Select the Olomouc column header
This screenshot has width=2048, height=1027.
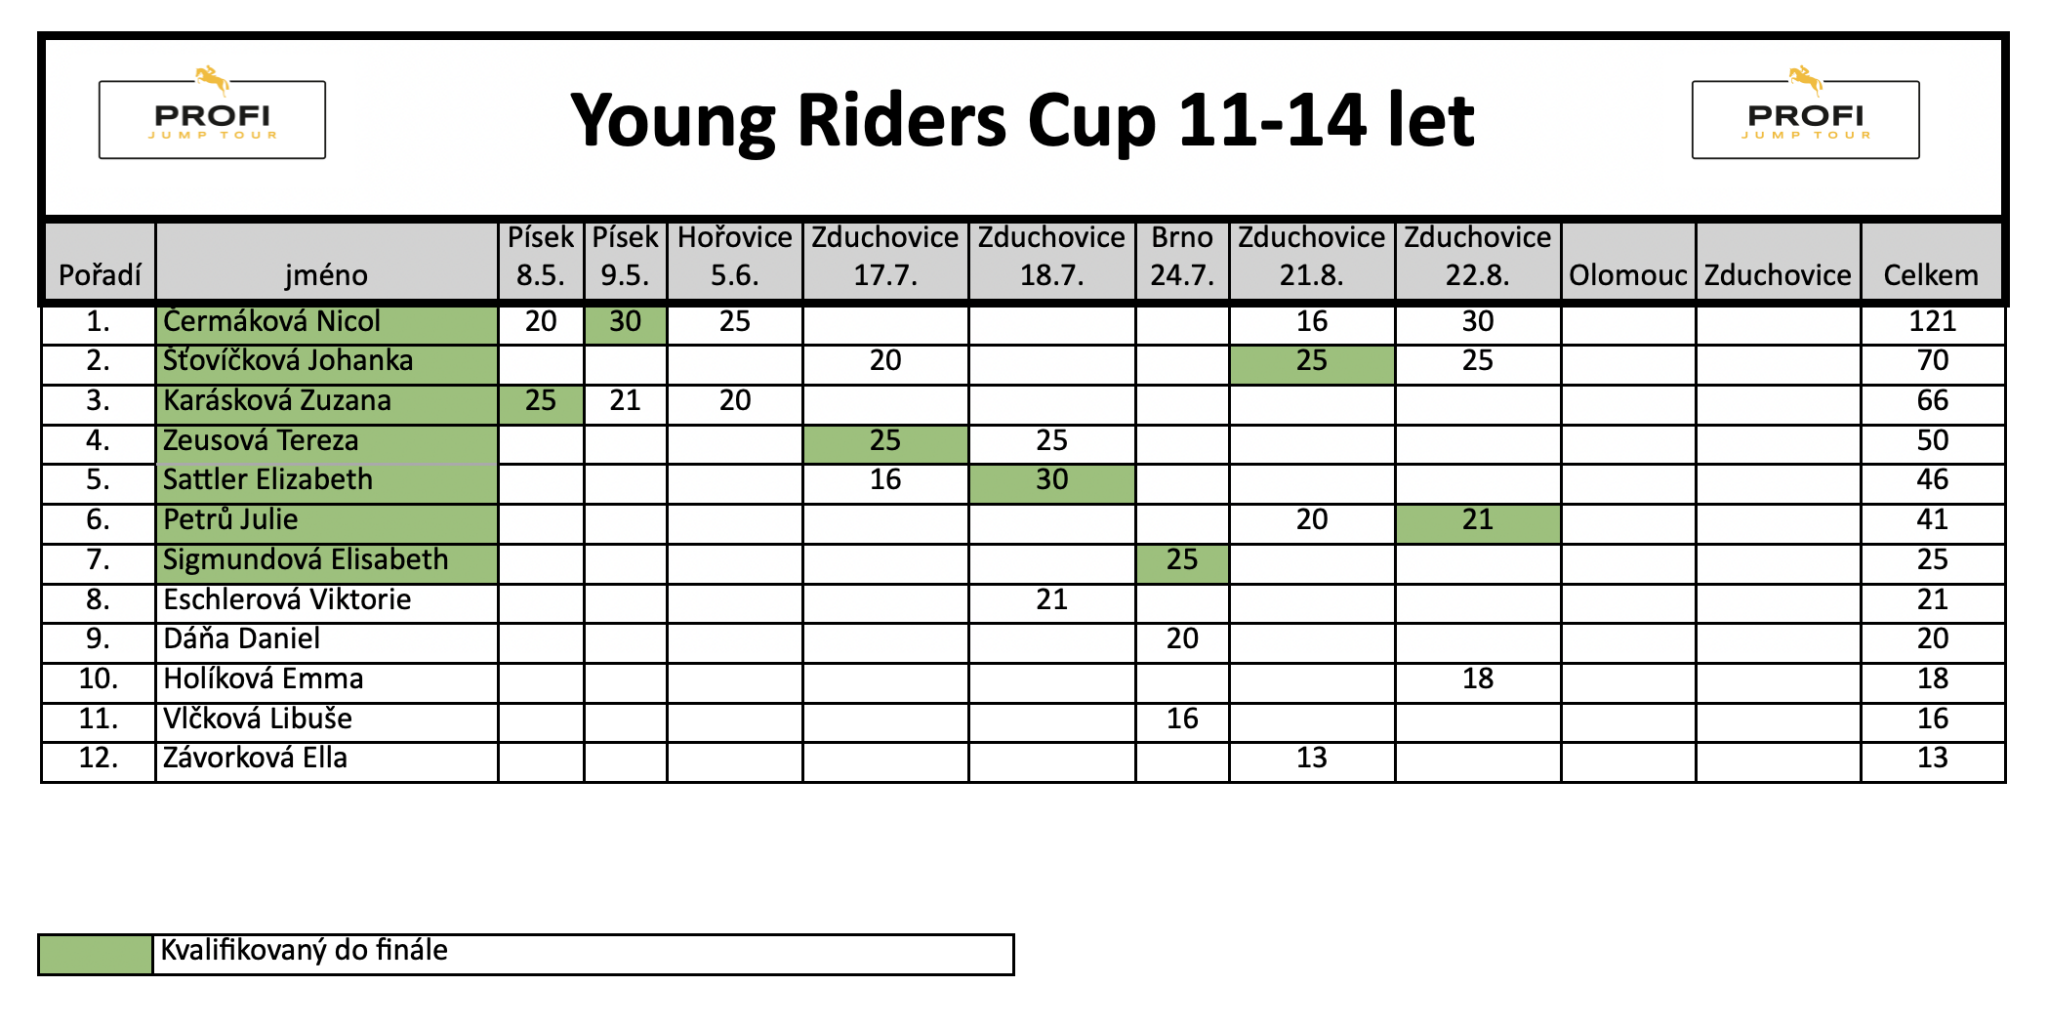(x=1628, y=261)
